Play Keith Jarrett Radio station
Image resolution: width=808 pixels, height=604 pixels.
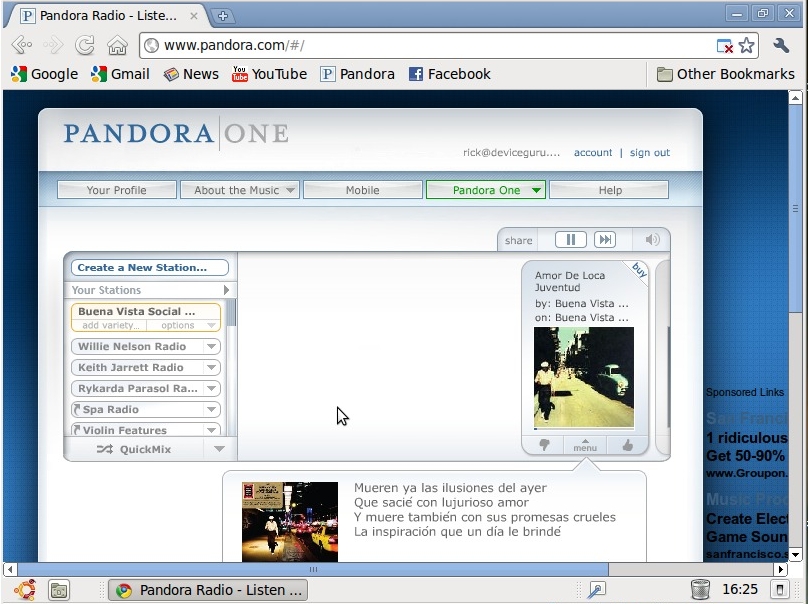[x=131, y=367]
